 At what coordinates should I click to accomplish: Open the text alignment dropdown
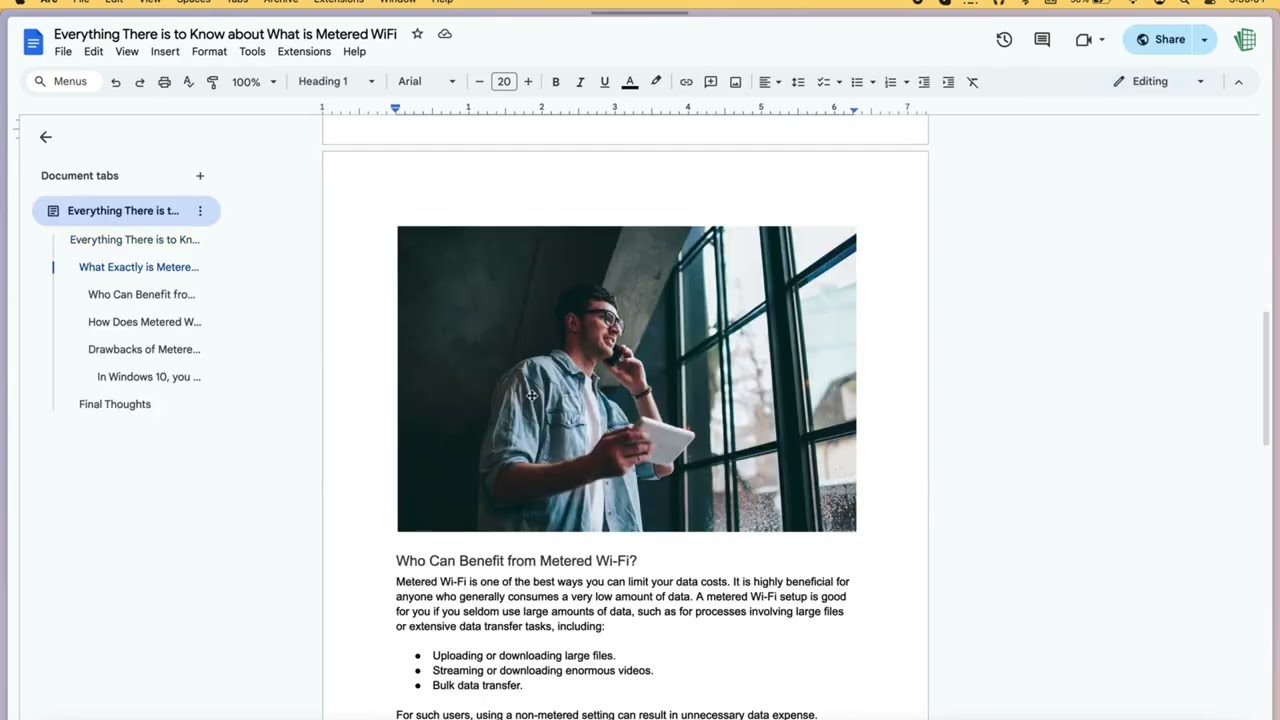tap(769, 82)
